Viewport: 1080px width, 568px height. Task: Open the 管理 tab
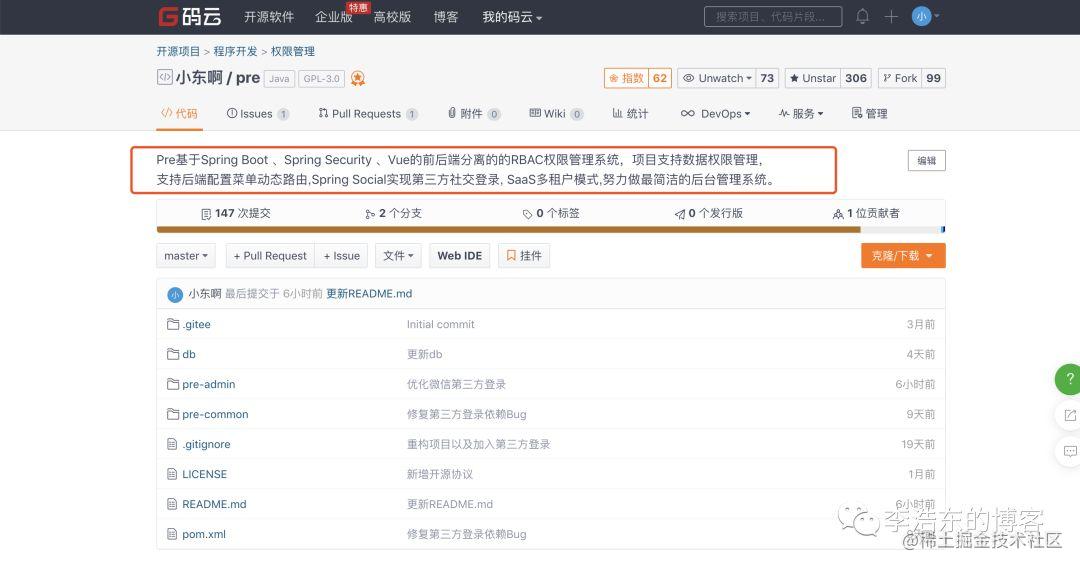(869, 114)
